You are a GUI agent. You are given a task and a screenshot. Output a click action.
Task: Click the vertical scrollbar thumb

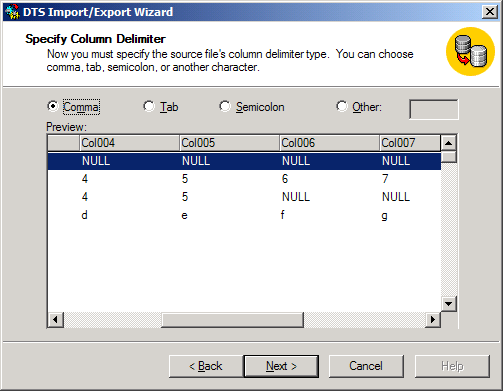449,157
